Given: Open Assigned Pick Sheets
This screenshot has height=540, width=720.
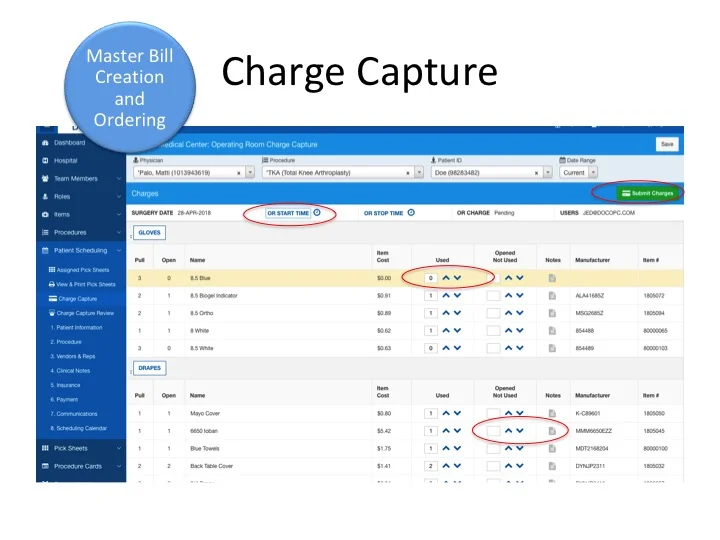Looking at the screenshot, I should pyautogui.click(x=79, y=270).
